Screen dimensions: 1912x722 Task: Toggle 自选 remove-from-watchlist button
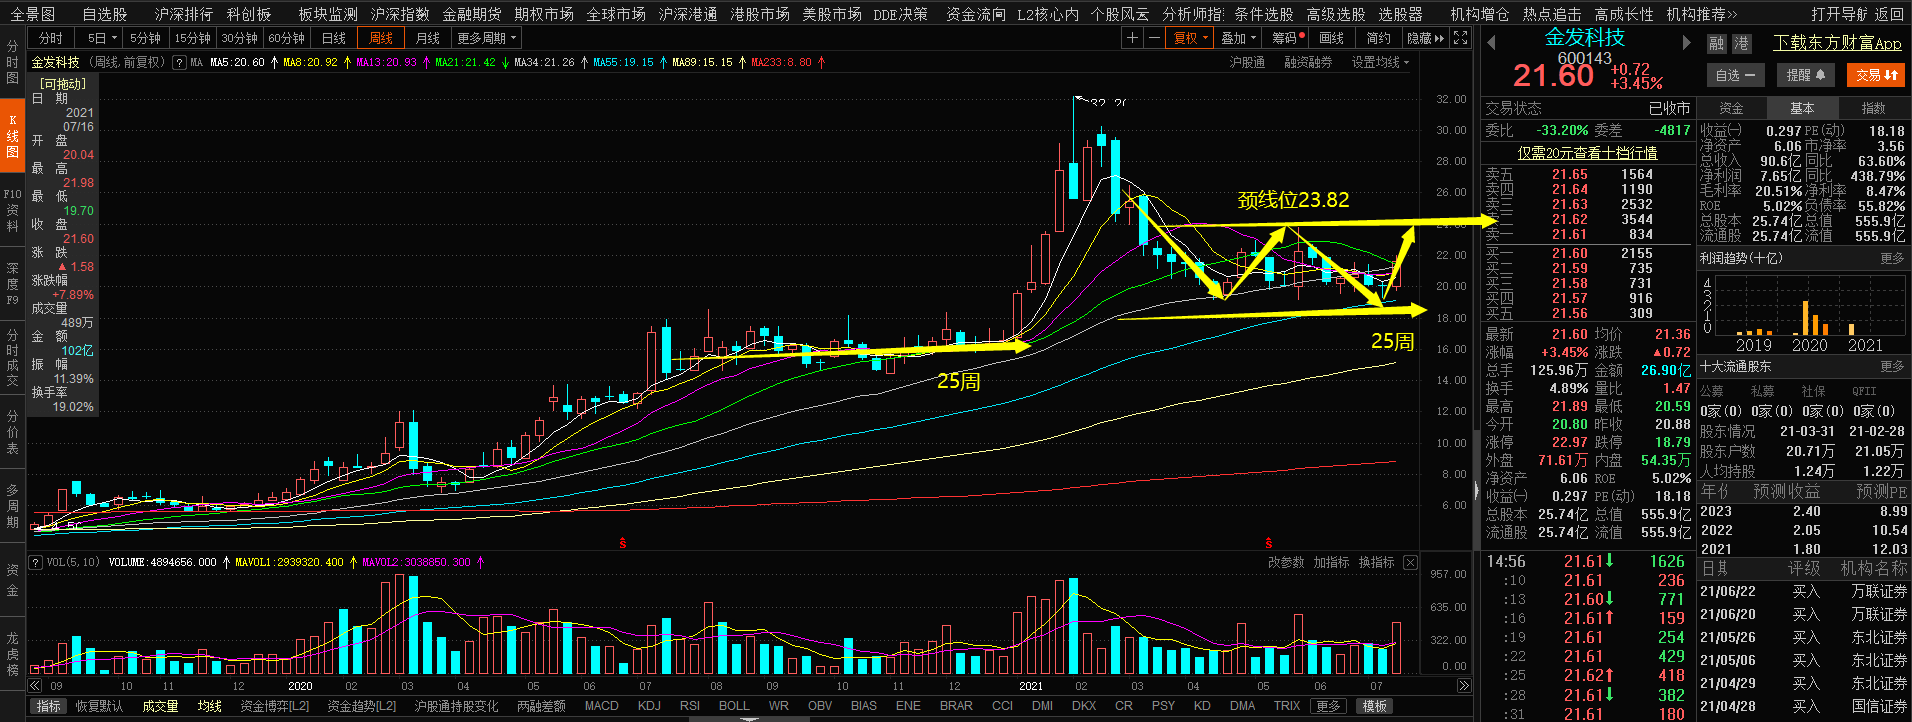click(1736, 75)
